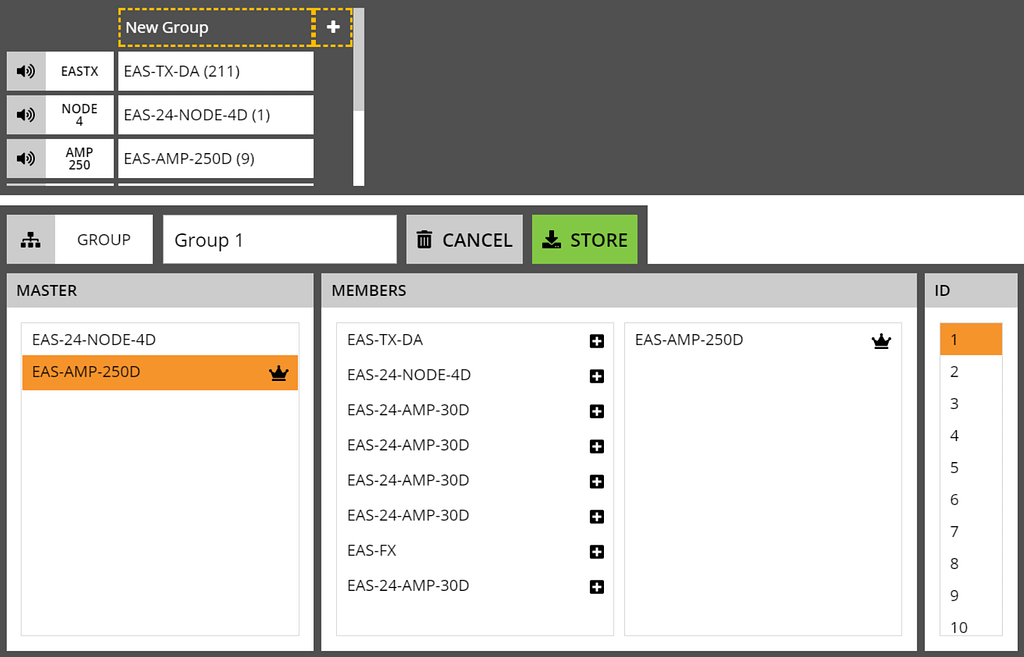The width and height of the screenshot is (1024, 657).
Task: Select ID 1
Action: click(971, 340)
